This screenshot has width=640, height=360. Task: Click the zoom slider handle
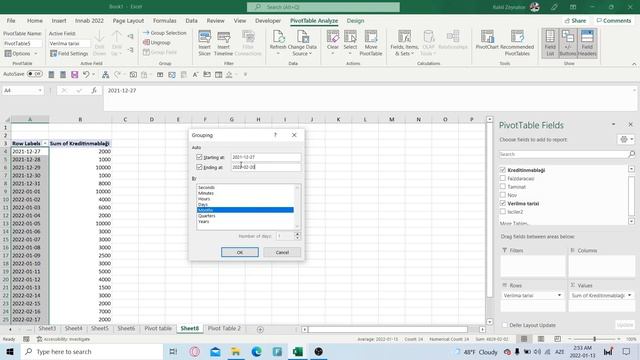[594, 339]
